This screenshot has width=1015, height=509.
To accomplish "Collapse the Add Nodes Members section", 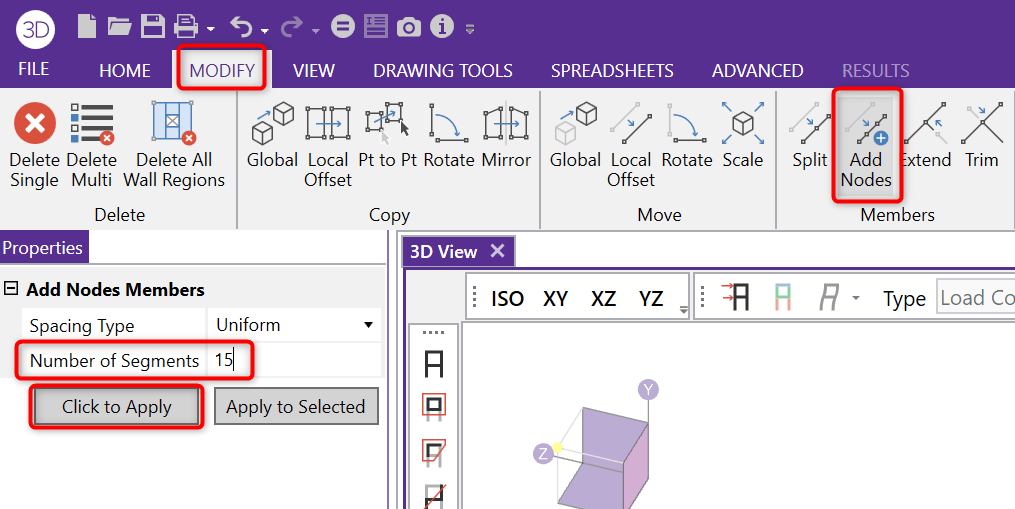I will click(x=11, y=289).
